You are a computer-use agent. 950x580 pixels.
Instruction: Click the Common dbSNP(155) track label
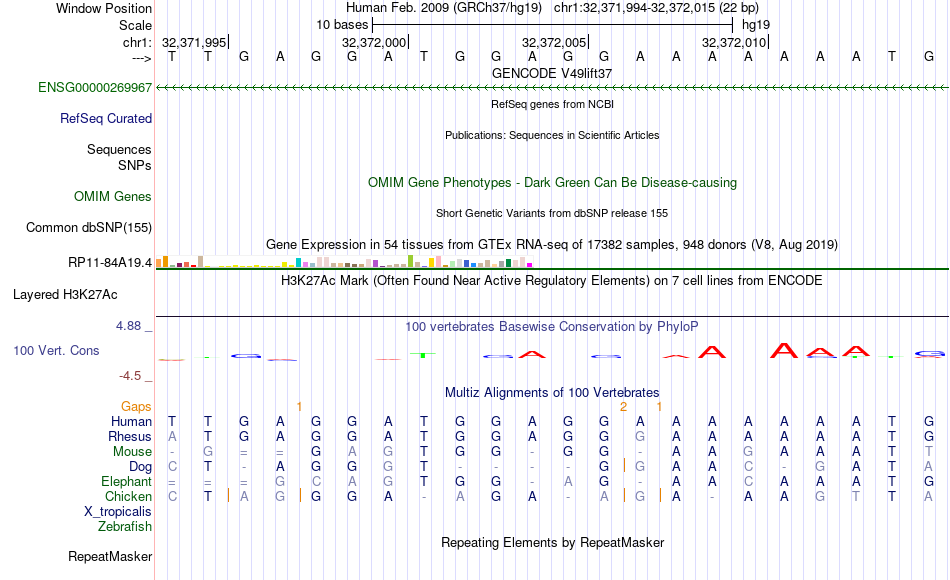click(89, 227)
